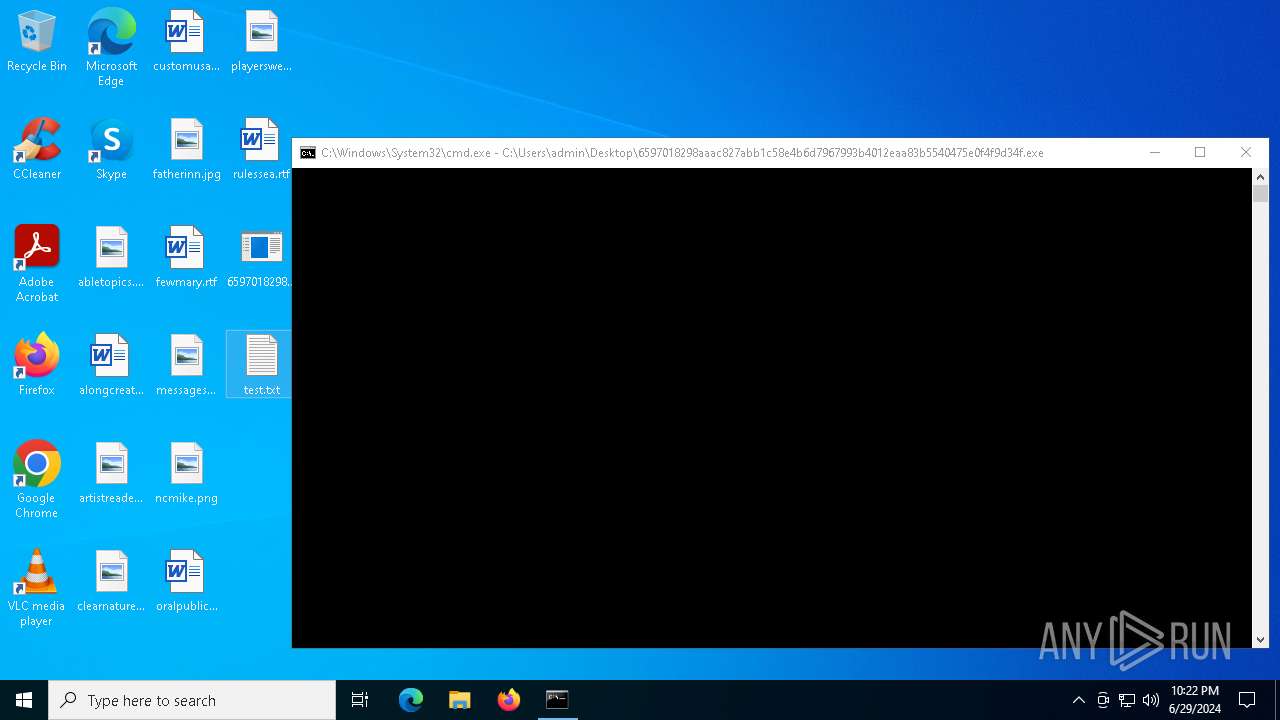Screen dimensions: 1280x720
Task: Open Firefox desktop shortcut
Action: [37, 366]
